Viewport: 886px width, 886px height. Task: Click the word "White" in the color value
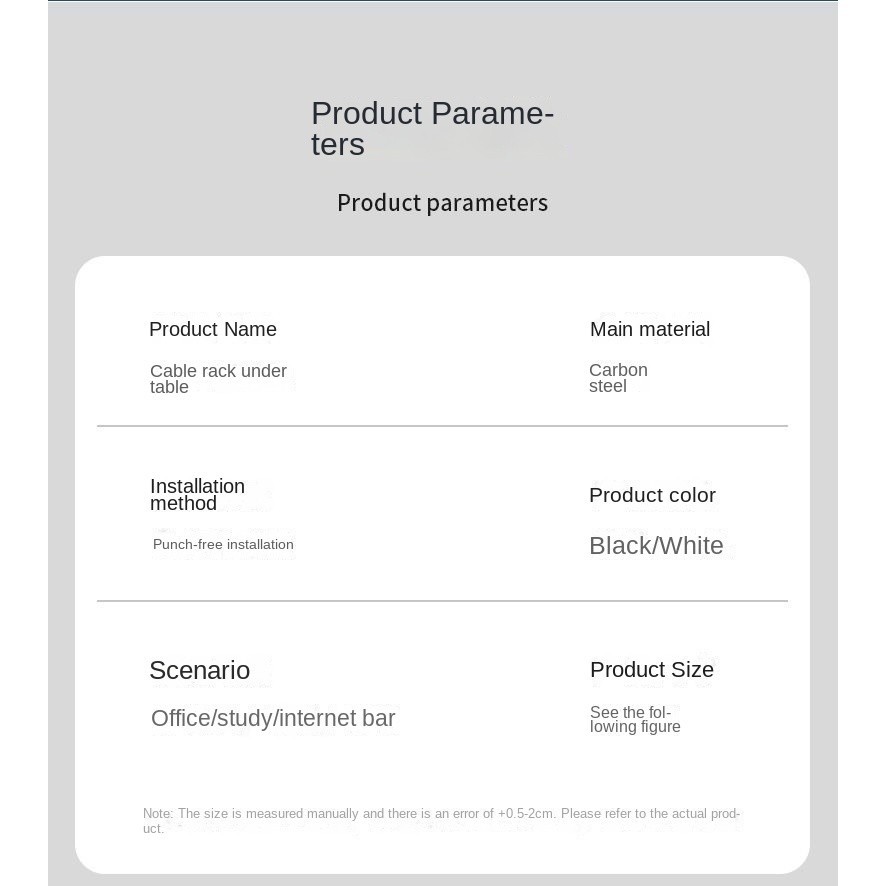691,546
